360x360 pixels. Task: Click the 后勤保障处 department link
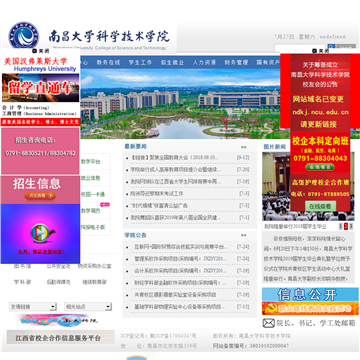[x=58, y=282]
